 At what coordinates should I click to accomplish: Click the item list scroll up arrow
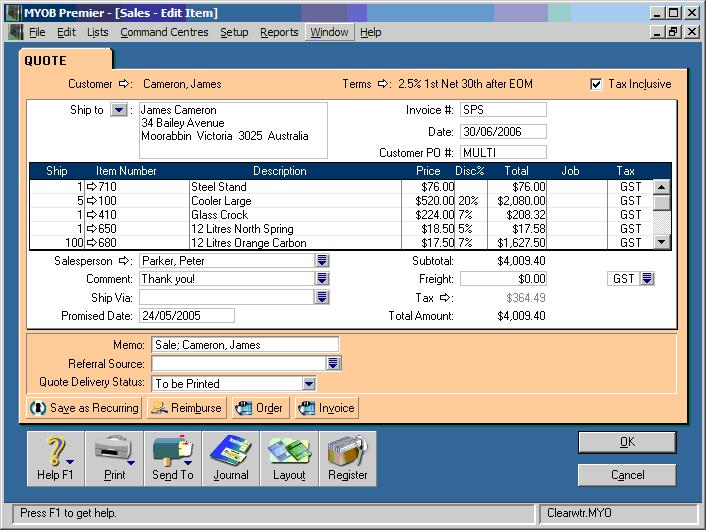tap(661, 187)
